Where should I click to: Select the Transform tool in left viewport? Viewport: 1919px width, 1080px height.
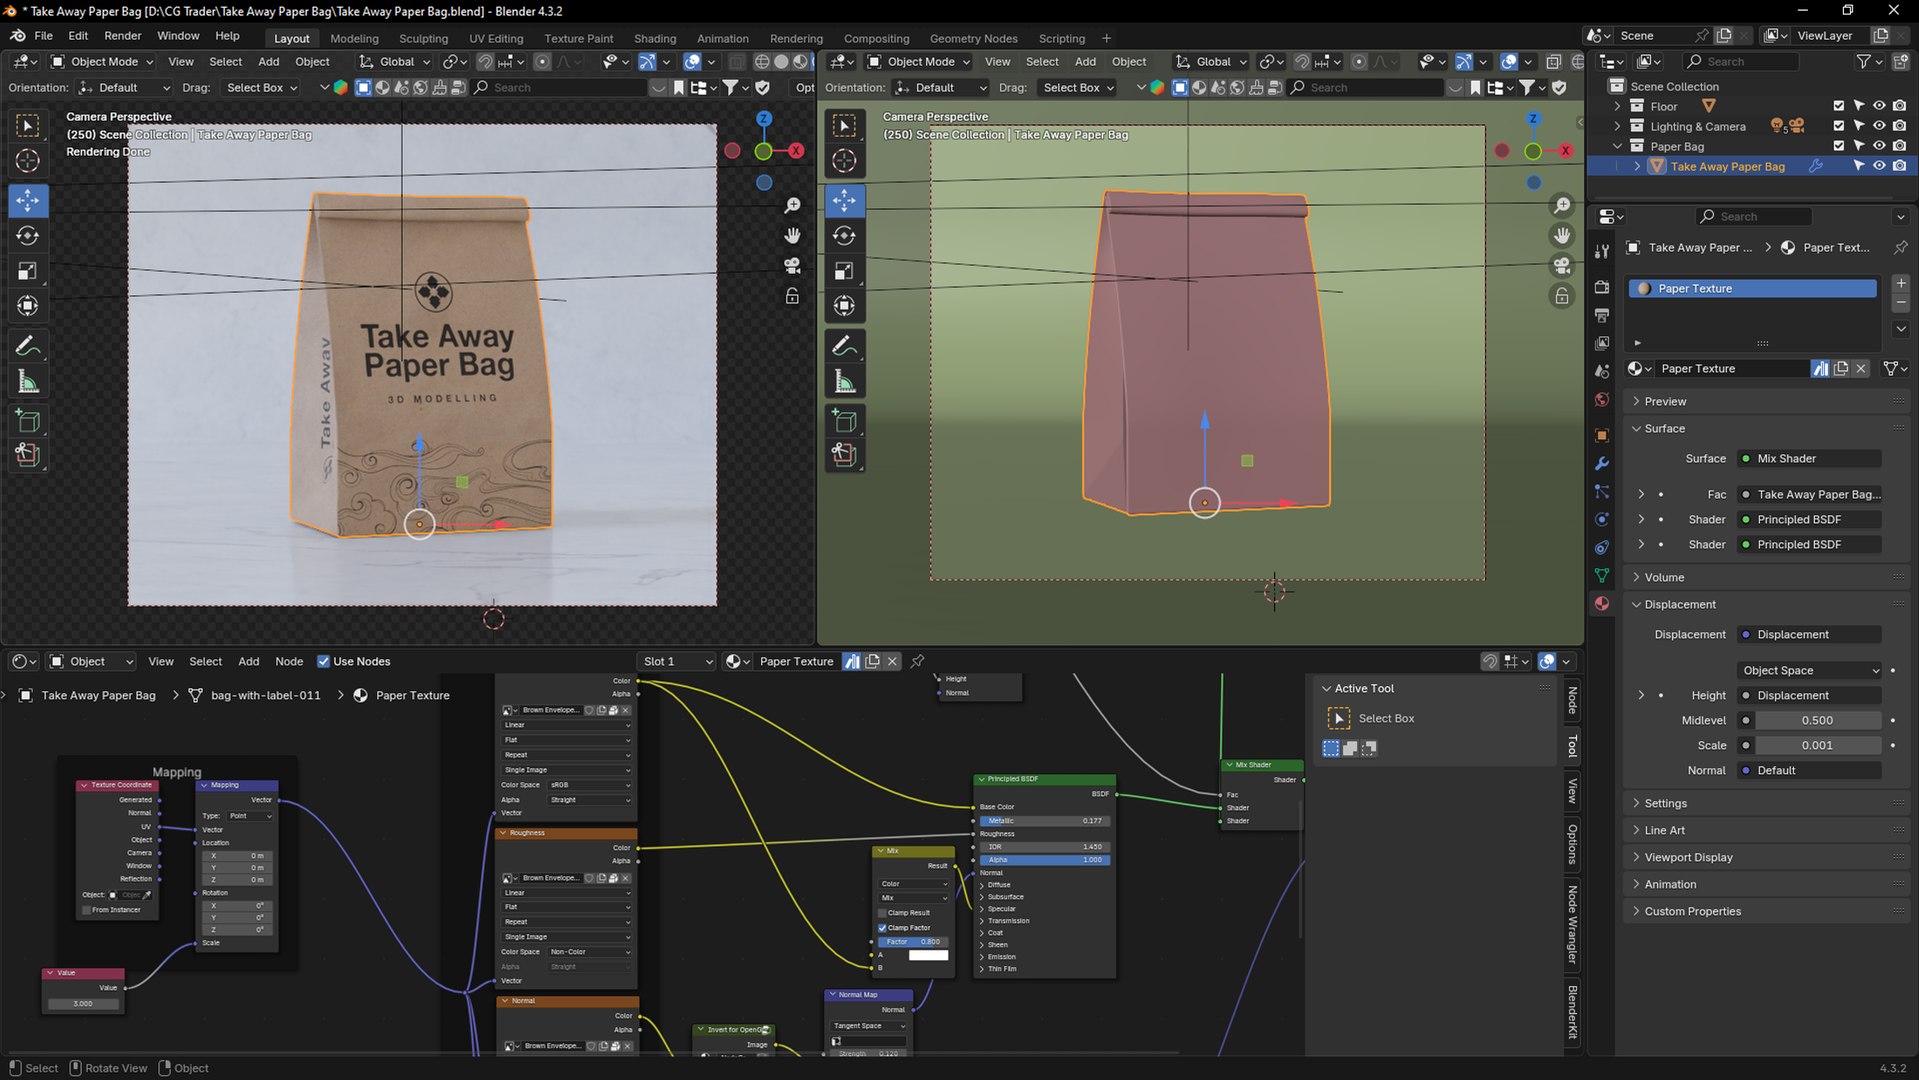pos(28,306)
